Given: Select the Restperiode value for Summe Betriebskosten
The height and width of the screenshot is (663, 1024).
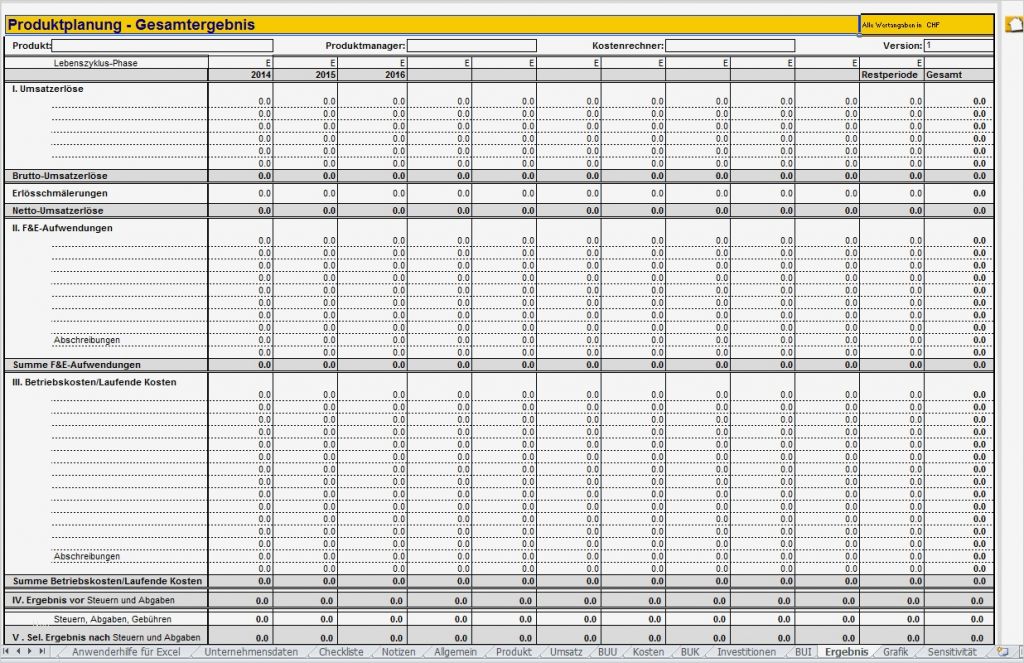Looking at the screenshot, I should (x=891, y=581).
